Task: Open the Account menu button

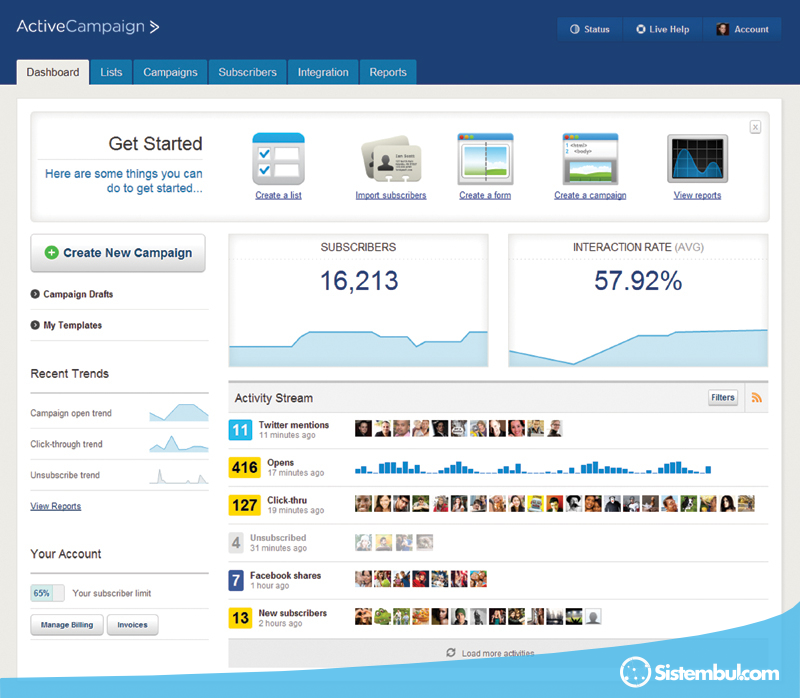Action: pyautogui.click(x=742, y=29)
